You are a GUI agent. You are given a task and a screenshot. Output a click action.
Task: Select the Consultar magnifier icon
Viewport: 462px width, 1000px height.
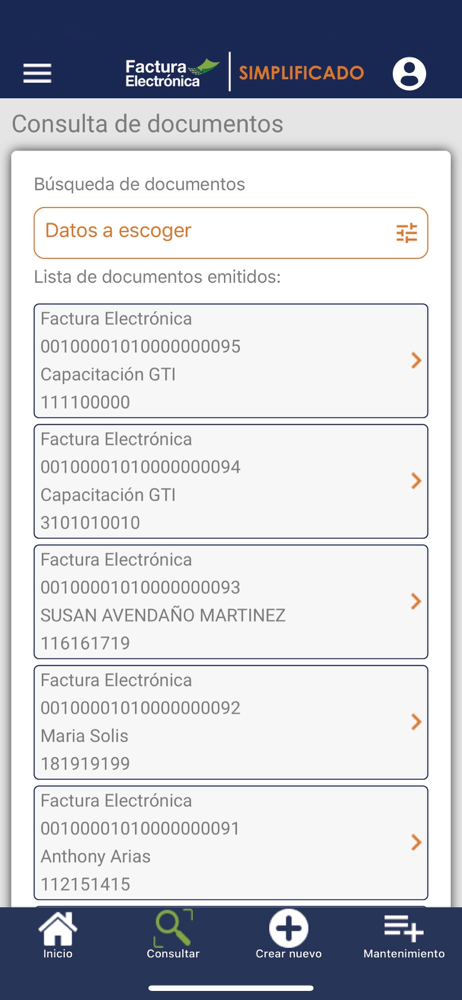(173, 928)
